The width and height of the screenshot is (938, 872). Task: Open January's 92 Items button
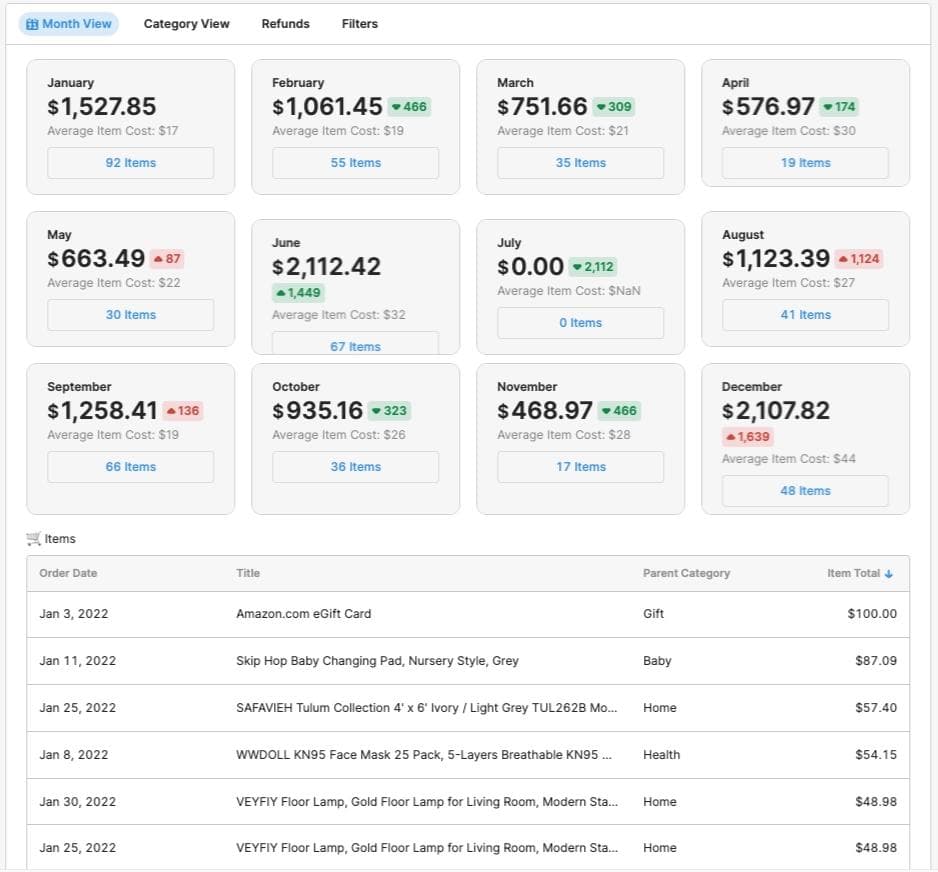pos(130,163)
